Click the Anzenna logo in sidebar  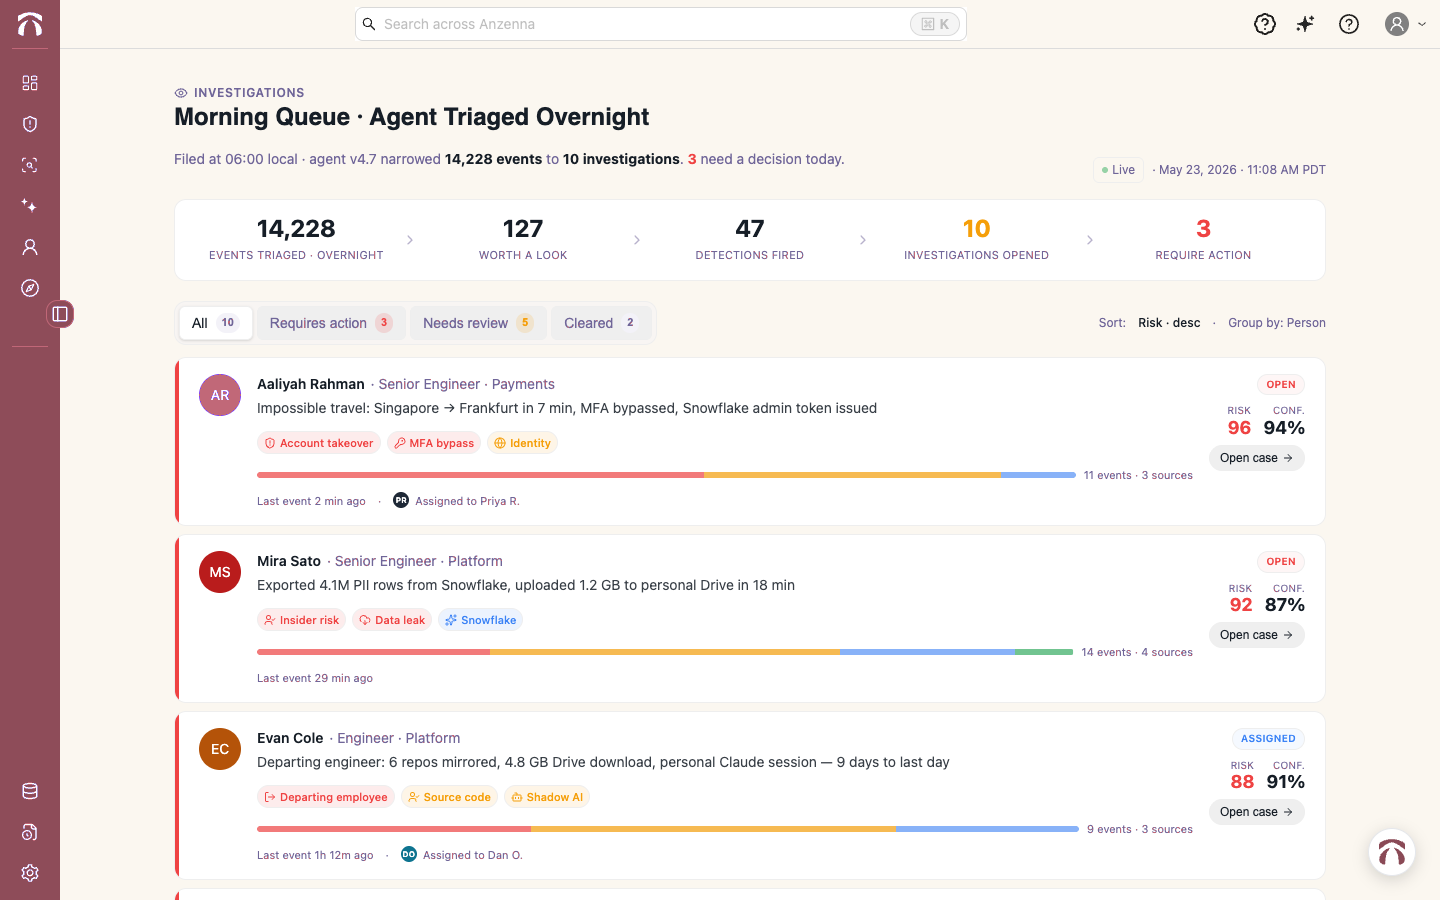[30, 24]
